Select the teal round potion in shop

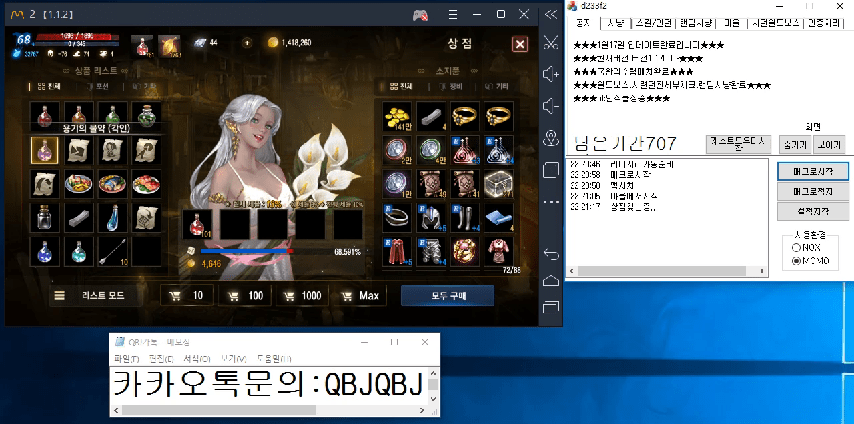click(78, 252)
